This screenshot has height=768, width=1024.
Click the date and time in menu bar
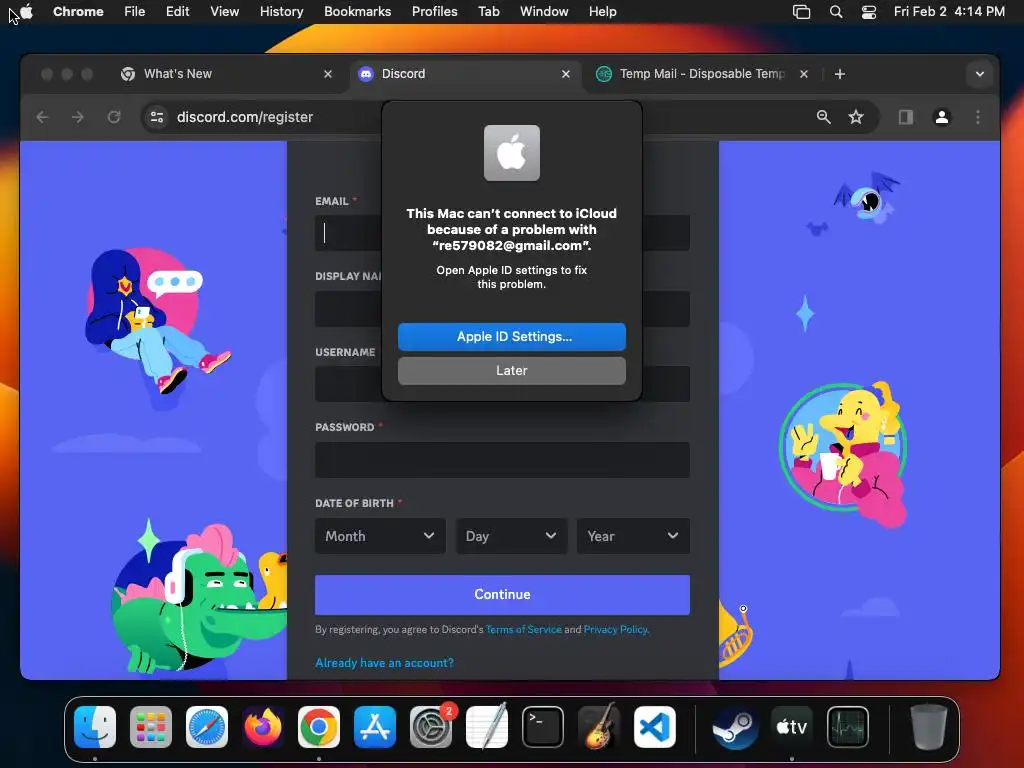[949, 12]
